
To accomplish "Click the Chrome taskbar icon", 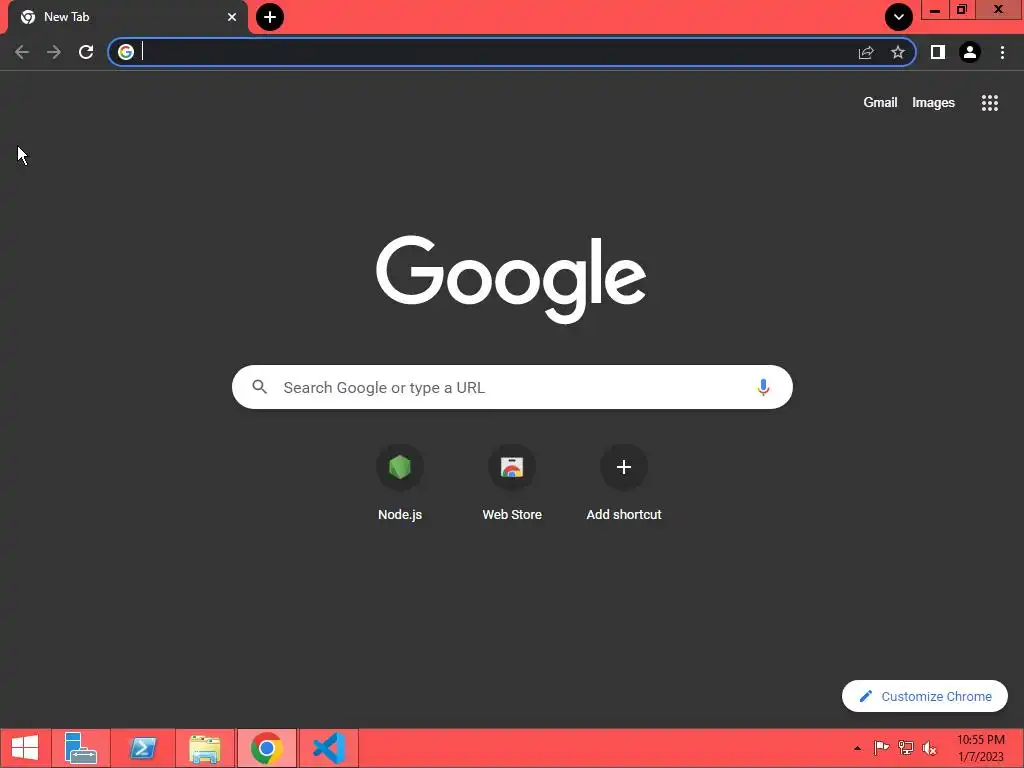I will click(x=266, y=748).
